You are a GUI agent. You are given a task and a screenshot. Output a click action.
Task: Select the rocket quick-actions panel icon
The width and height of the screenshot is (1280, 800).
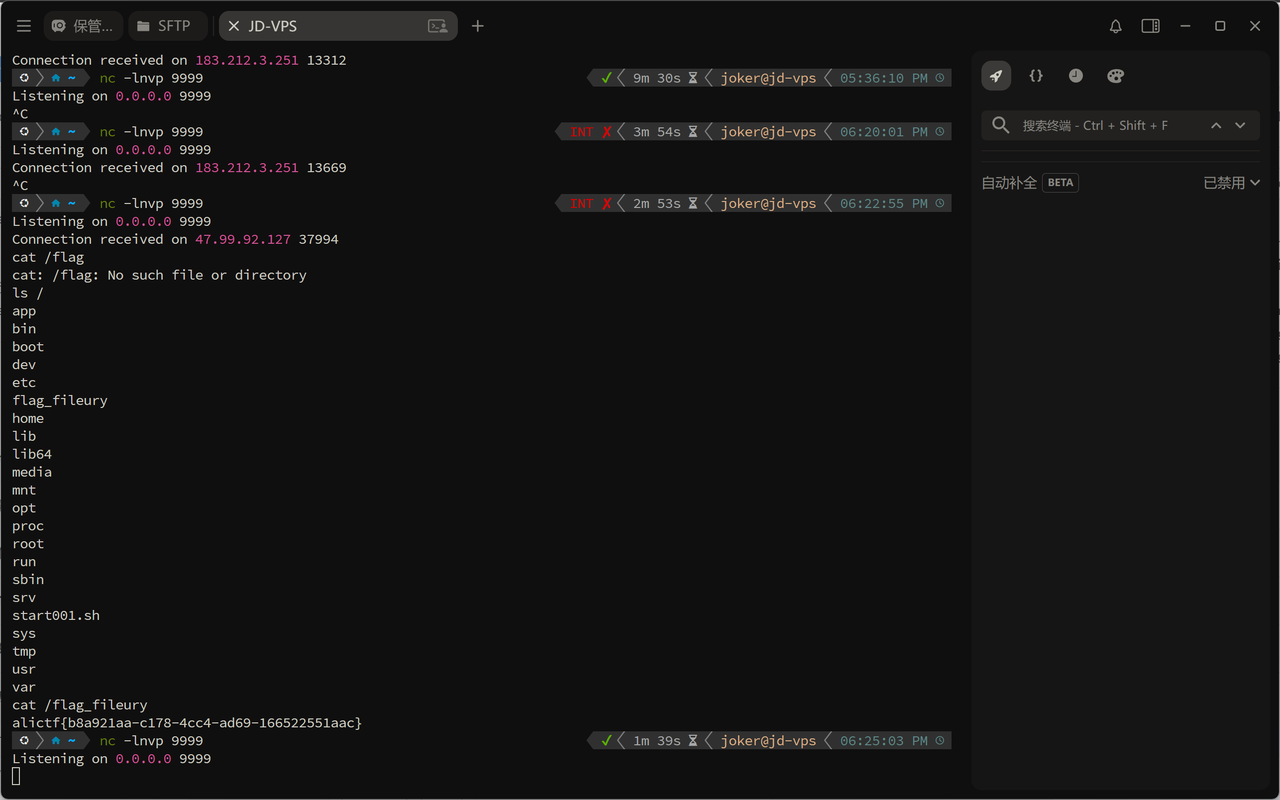click(x=996, y=76)
